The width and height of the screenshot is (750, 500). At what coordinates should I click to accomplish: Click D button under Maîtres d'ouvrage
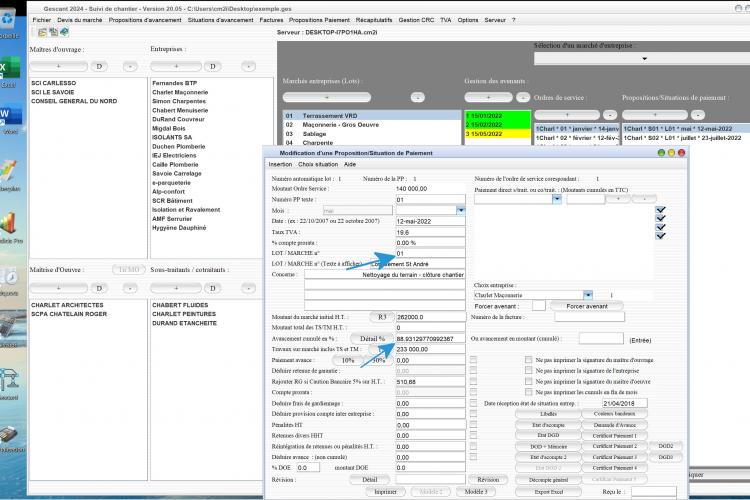point(99,66)
